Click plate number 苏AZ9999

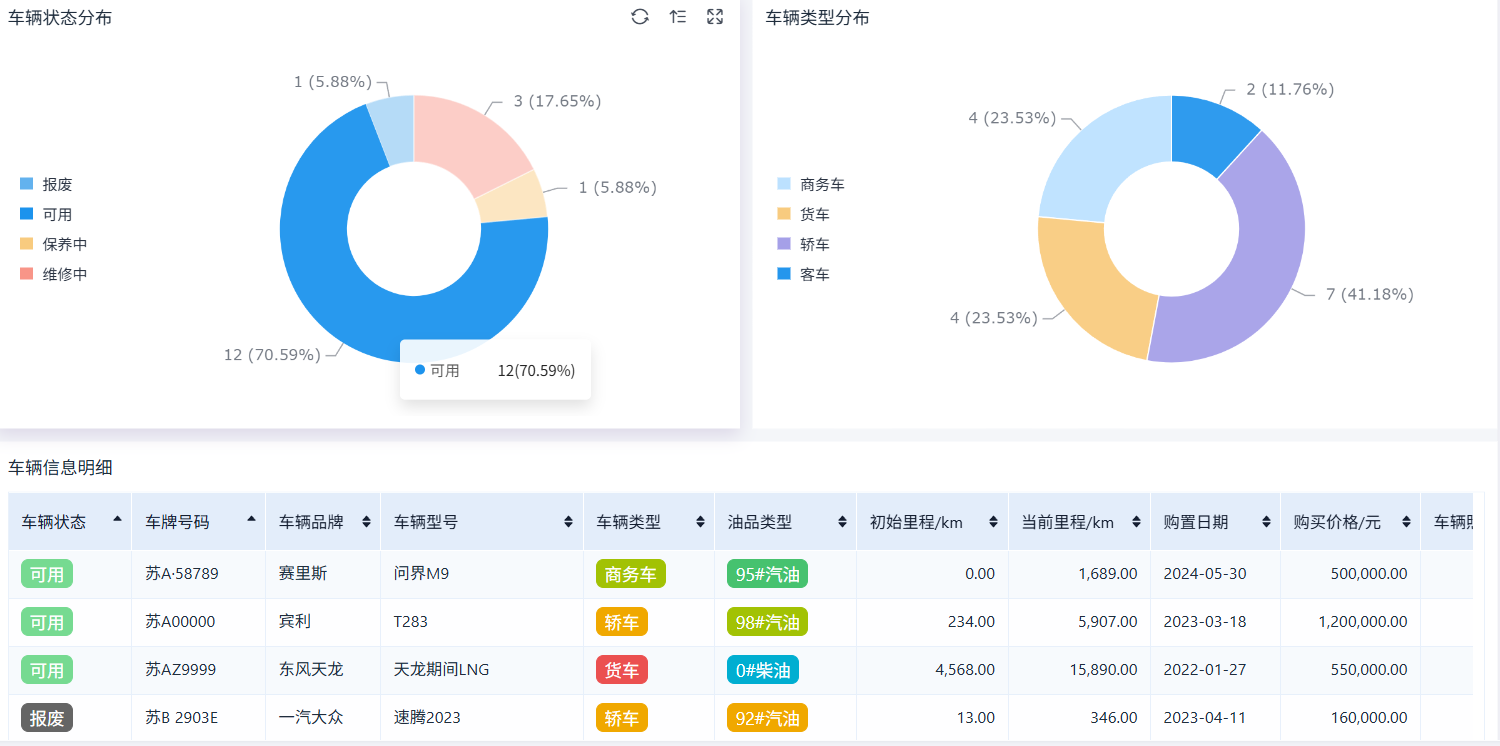[x=180, y=670]
